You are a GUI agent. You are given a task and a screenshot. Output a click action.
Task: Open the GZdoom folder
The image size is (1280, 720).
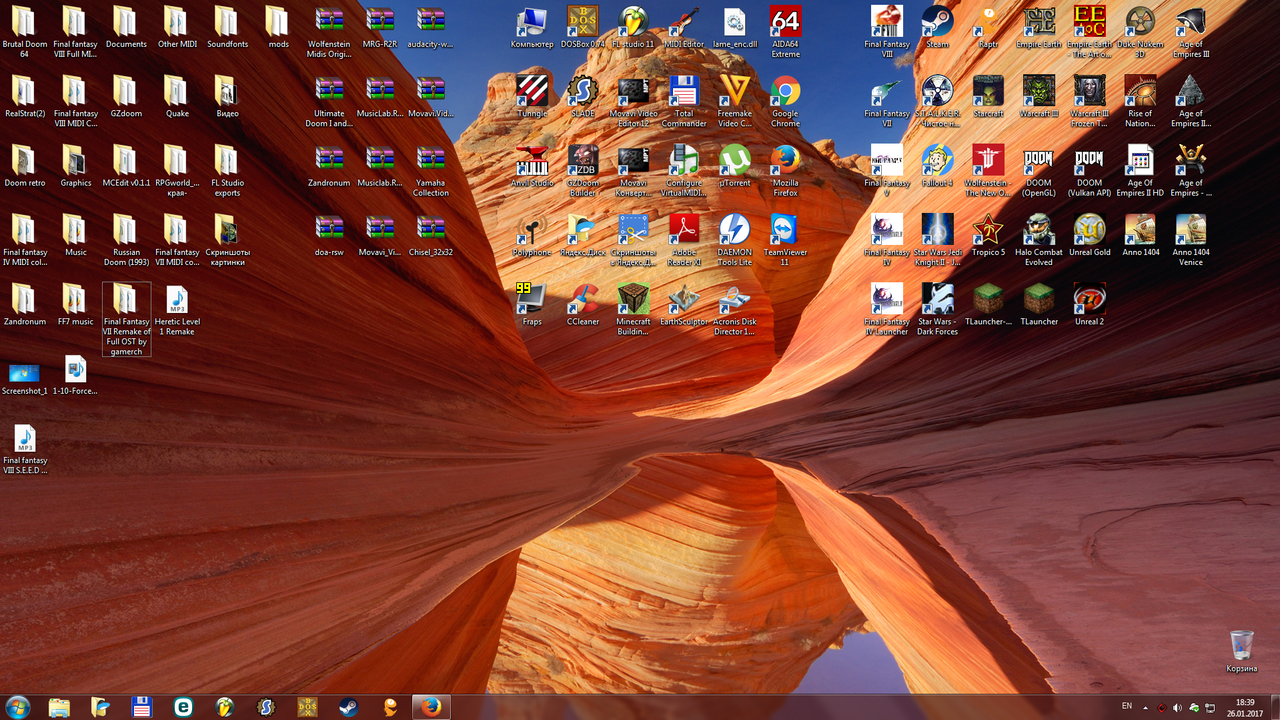(x=126, y=96)
